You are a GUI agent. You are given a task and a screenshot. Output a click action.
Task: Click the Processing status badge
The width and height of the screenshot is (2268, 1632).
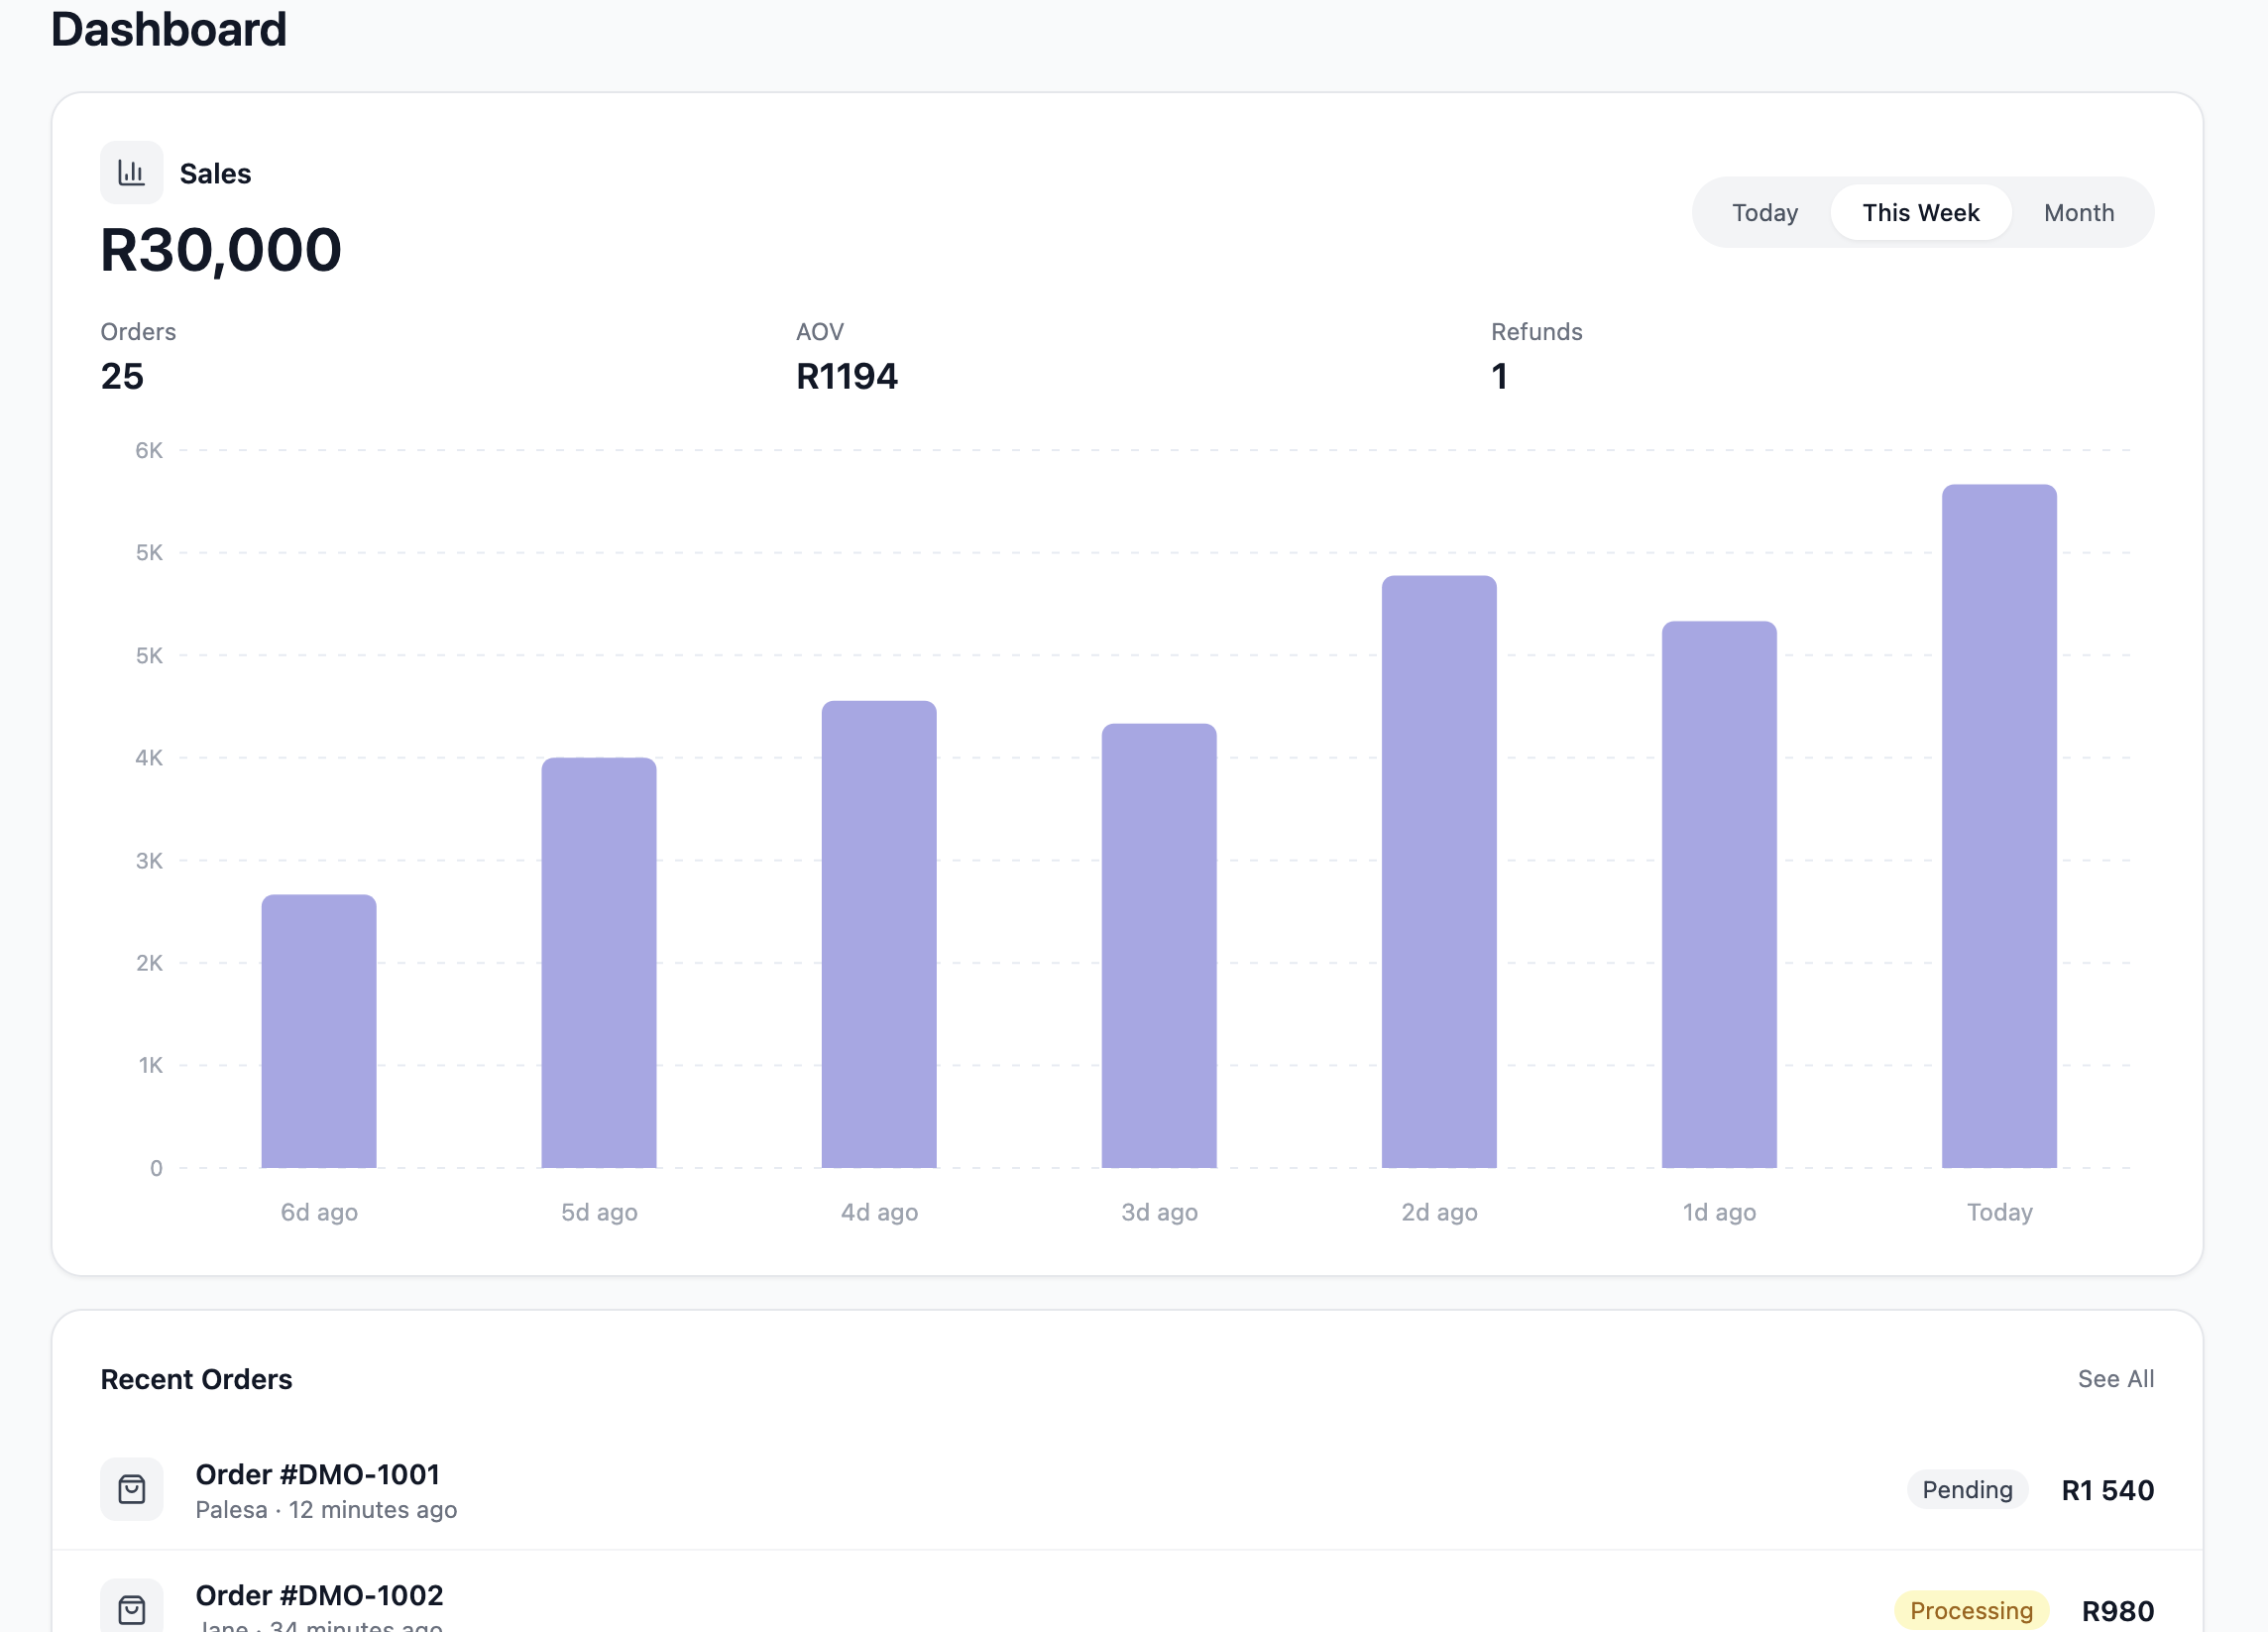tap(1970, 1610)
